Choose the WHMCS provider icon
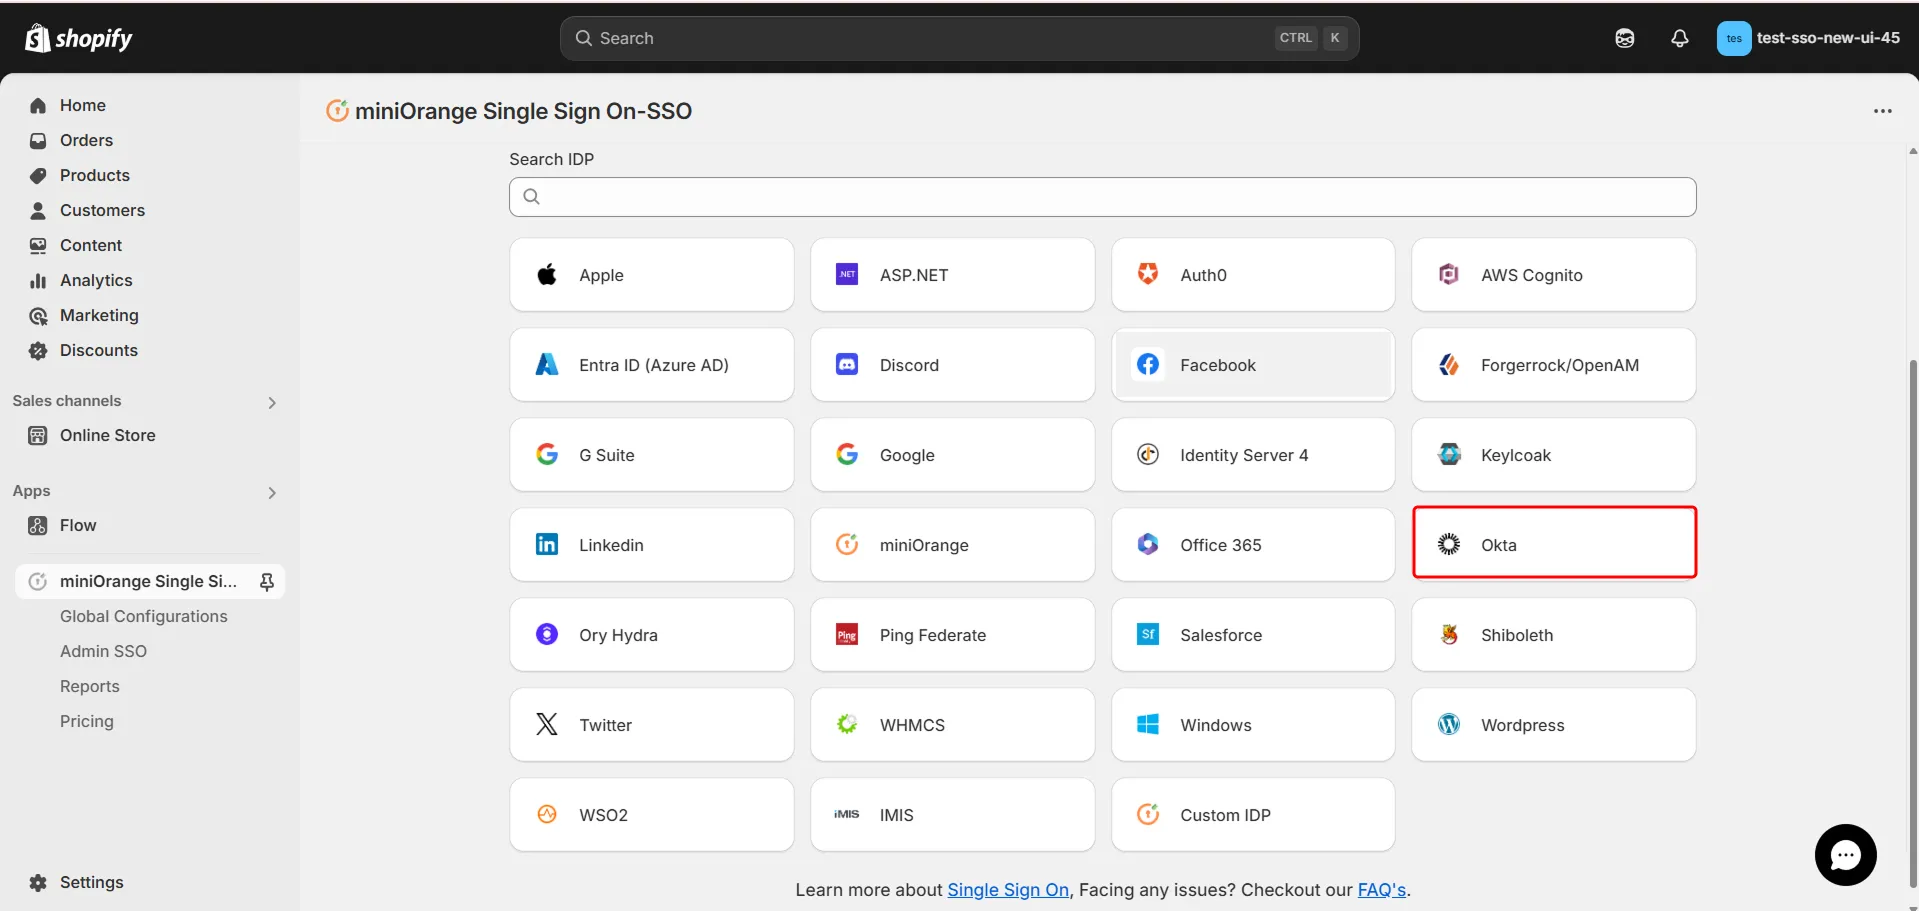1919x911 pixels. pos(847,724)
